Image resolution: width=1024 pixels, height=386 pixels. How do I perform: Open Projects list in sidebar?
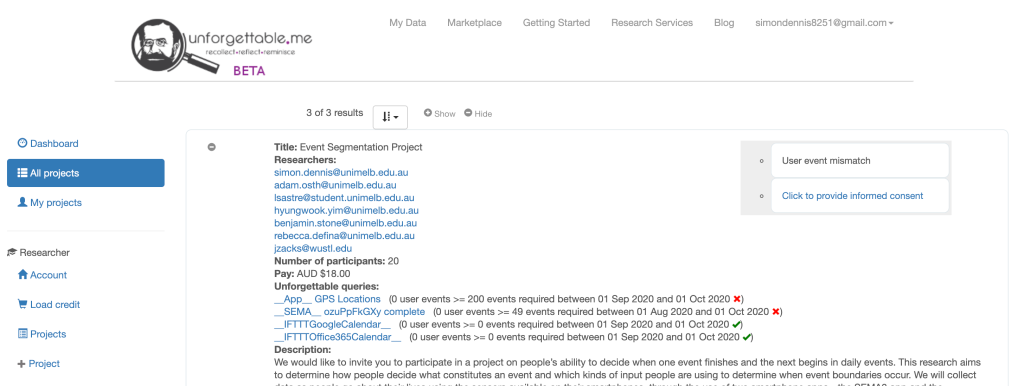click(x=42, y=334)
